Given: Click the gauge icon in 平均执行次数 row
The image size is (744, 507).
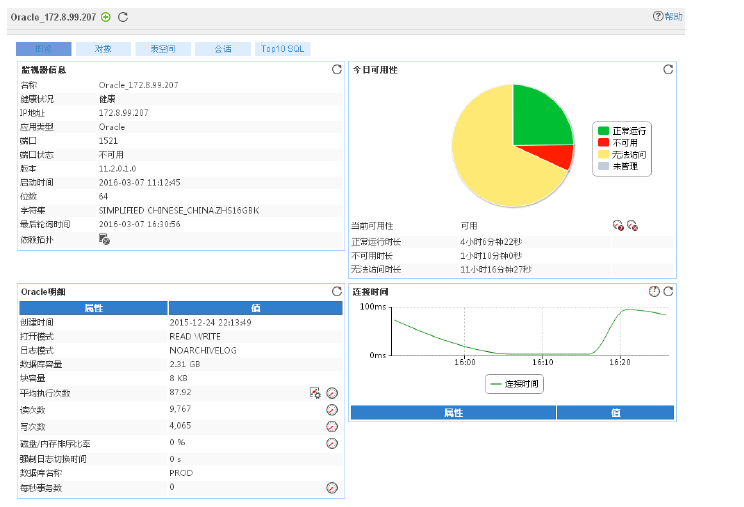Looking at the screenshot, I should (332, 393).
